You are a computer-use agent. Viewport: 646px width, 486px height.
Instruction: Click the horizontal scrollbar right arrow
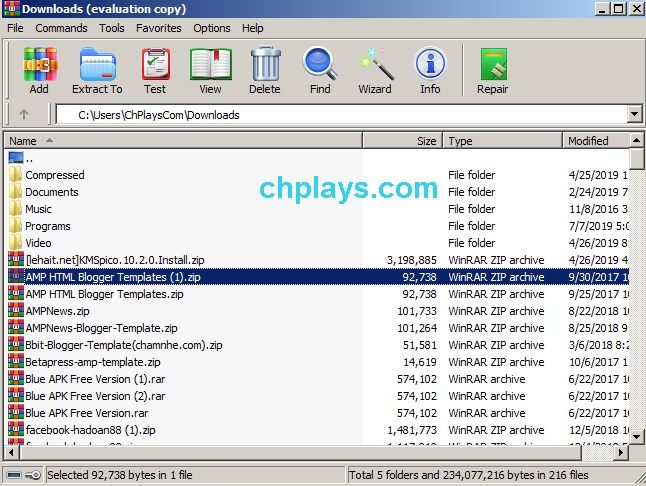point(621,453)
